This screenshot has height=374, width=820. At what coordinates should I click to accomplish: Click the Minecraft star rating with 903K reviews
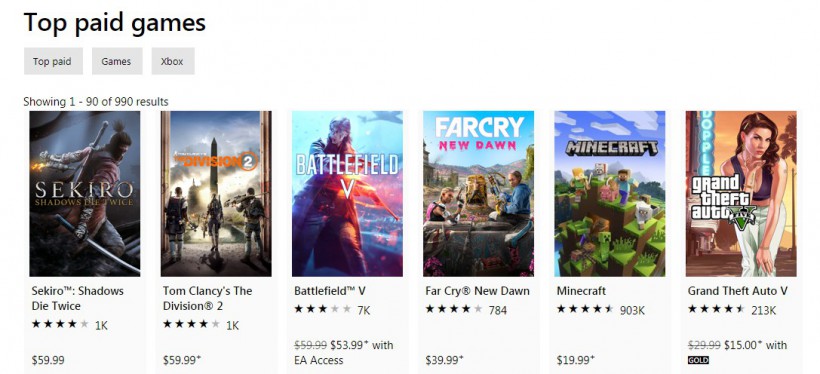click(600, 310)
